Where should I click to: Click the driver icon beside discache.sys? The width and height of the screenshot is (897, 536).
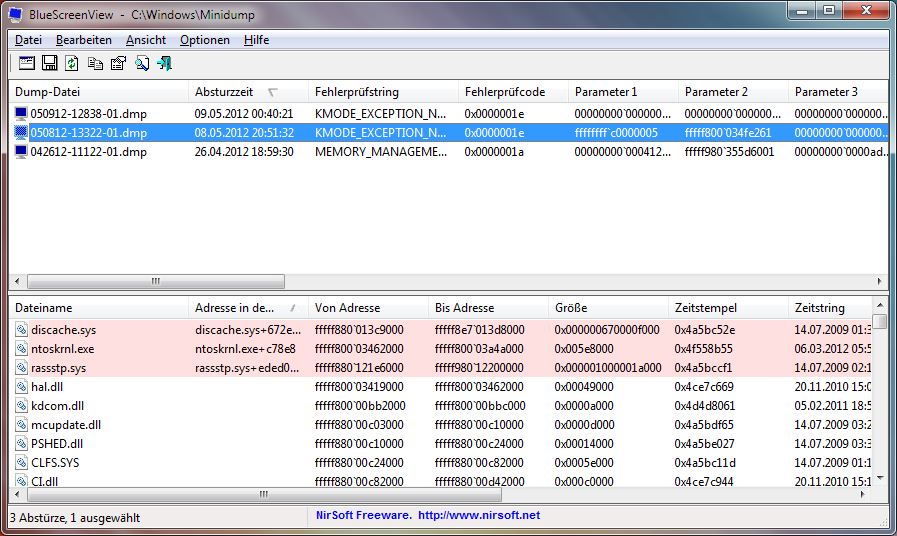tap(22, 329)
